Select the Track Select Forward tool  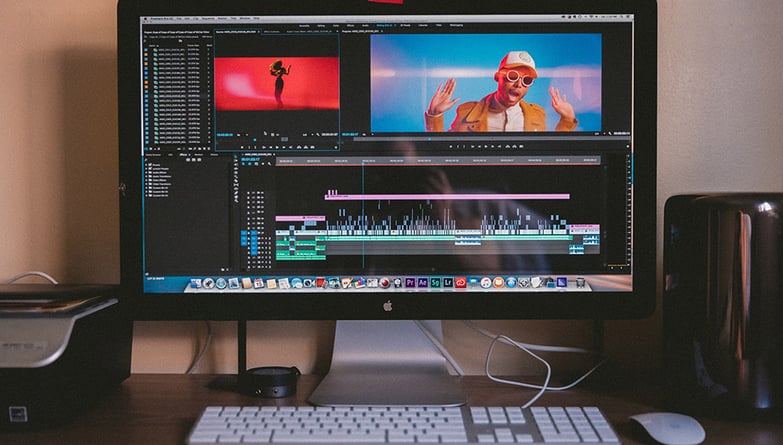236,160
